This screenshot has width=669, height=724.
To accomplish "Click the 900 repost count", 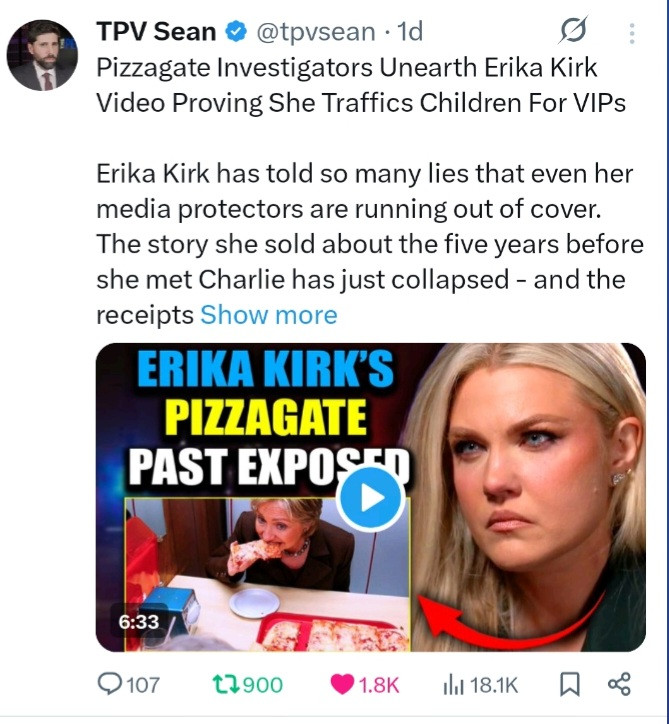I will [262, 685].
